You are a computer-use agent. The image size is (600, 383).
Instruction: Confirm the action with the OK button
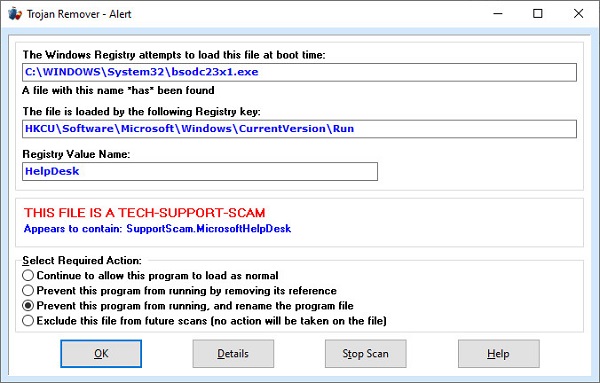(x=101, y=354)
